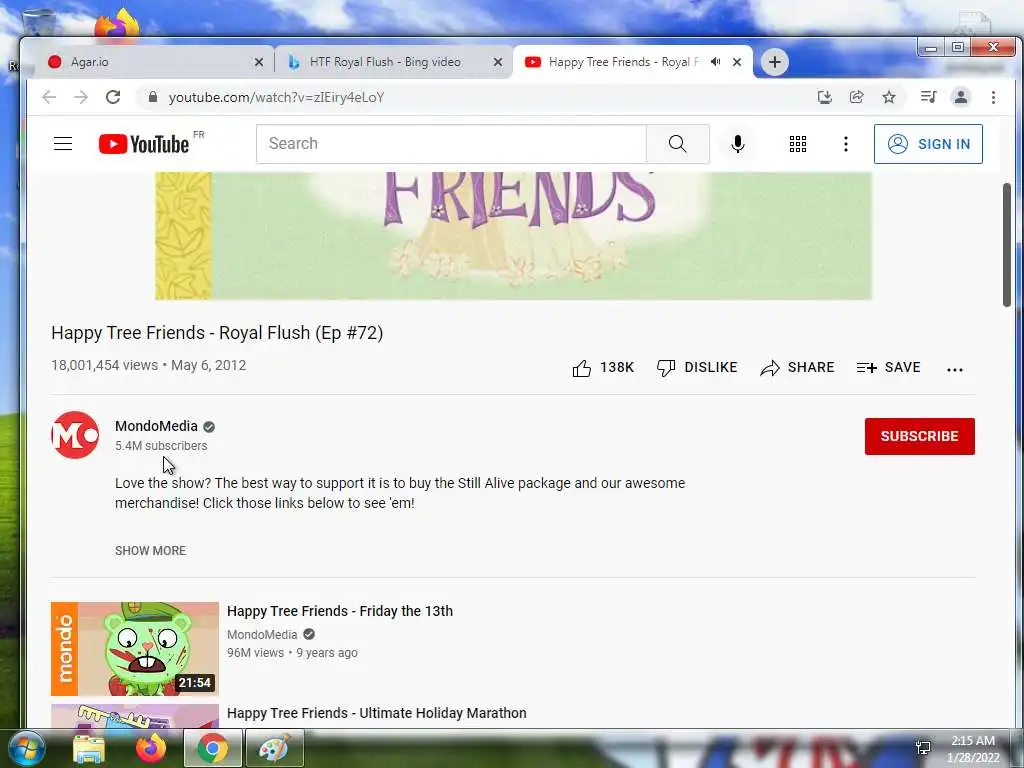Open Chrome media controls icon
This screenshot has height=768, width=1024.
click(928, 97)
